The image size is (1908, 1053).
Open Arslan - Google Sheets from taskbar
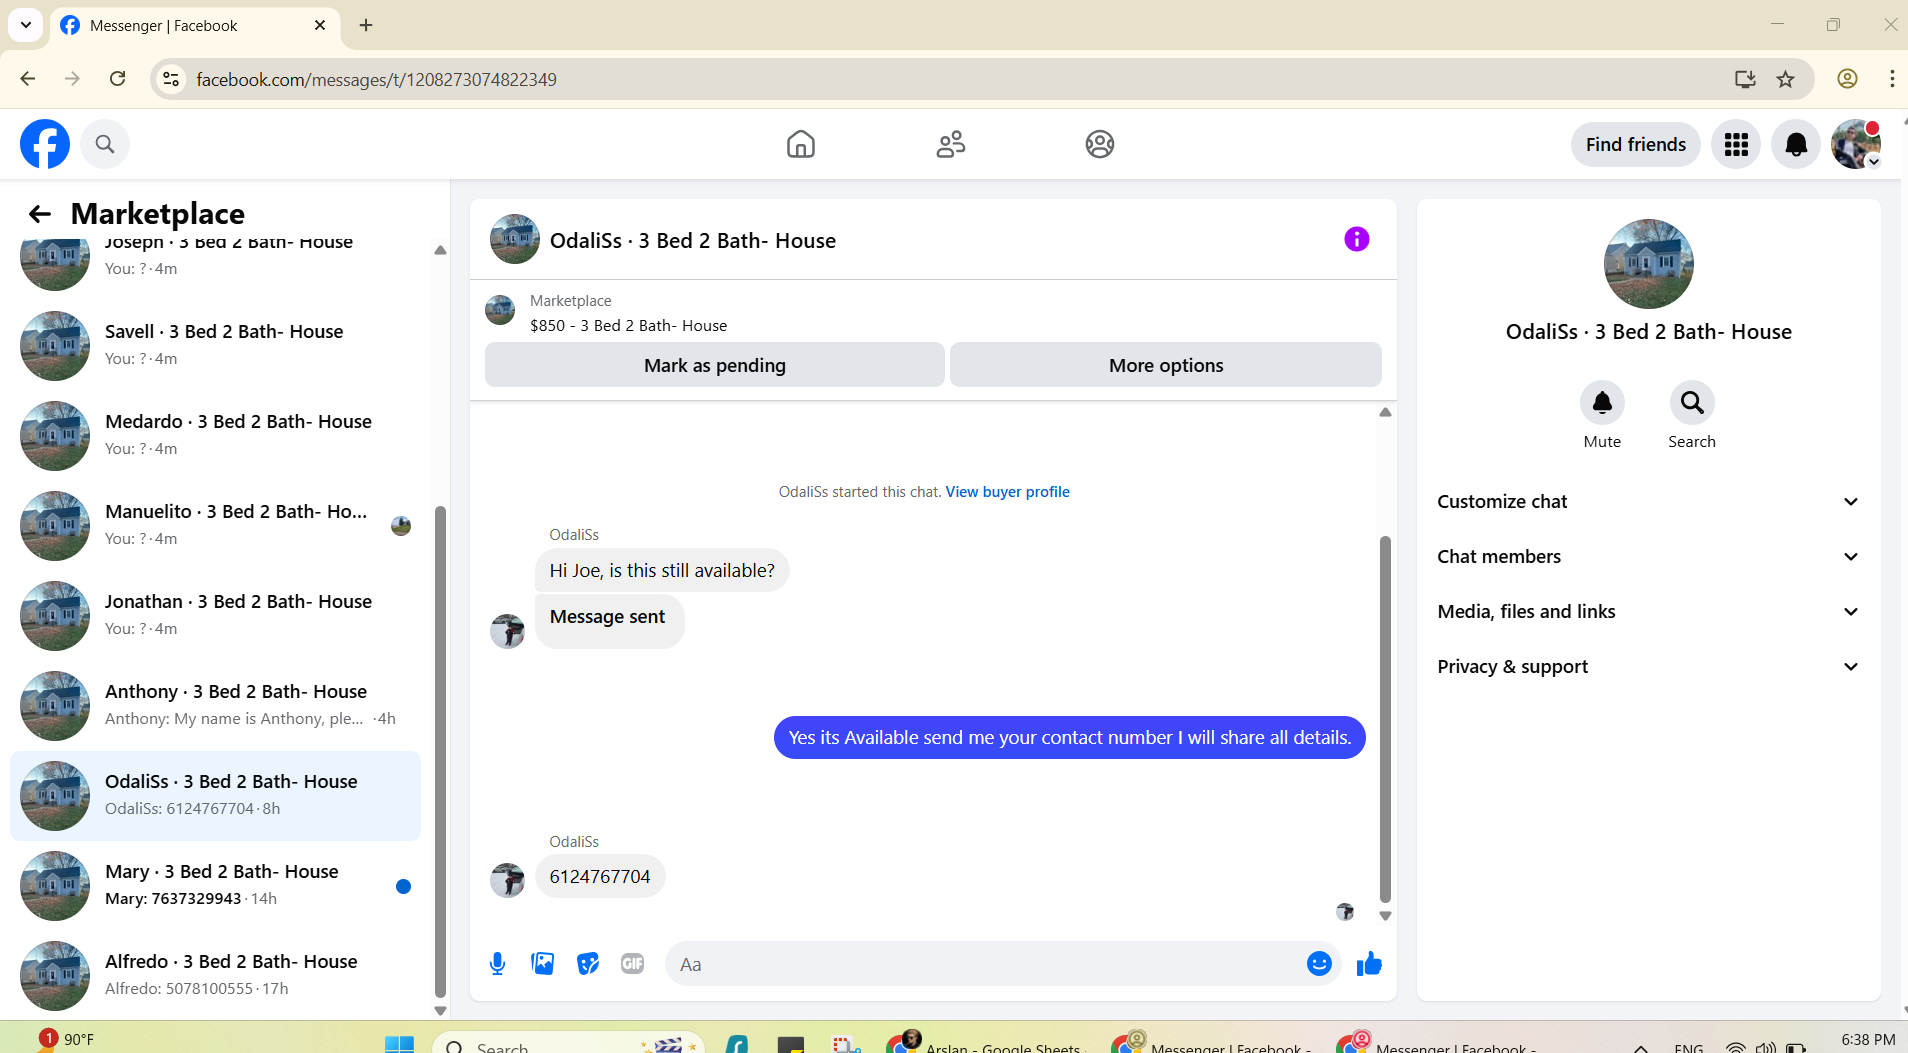point(986,1044)
